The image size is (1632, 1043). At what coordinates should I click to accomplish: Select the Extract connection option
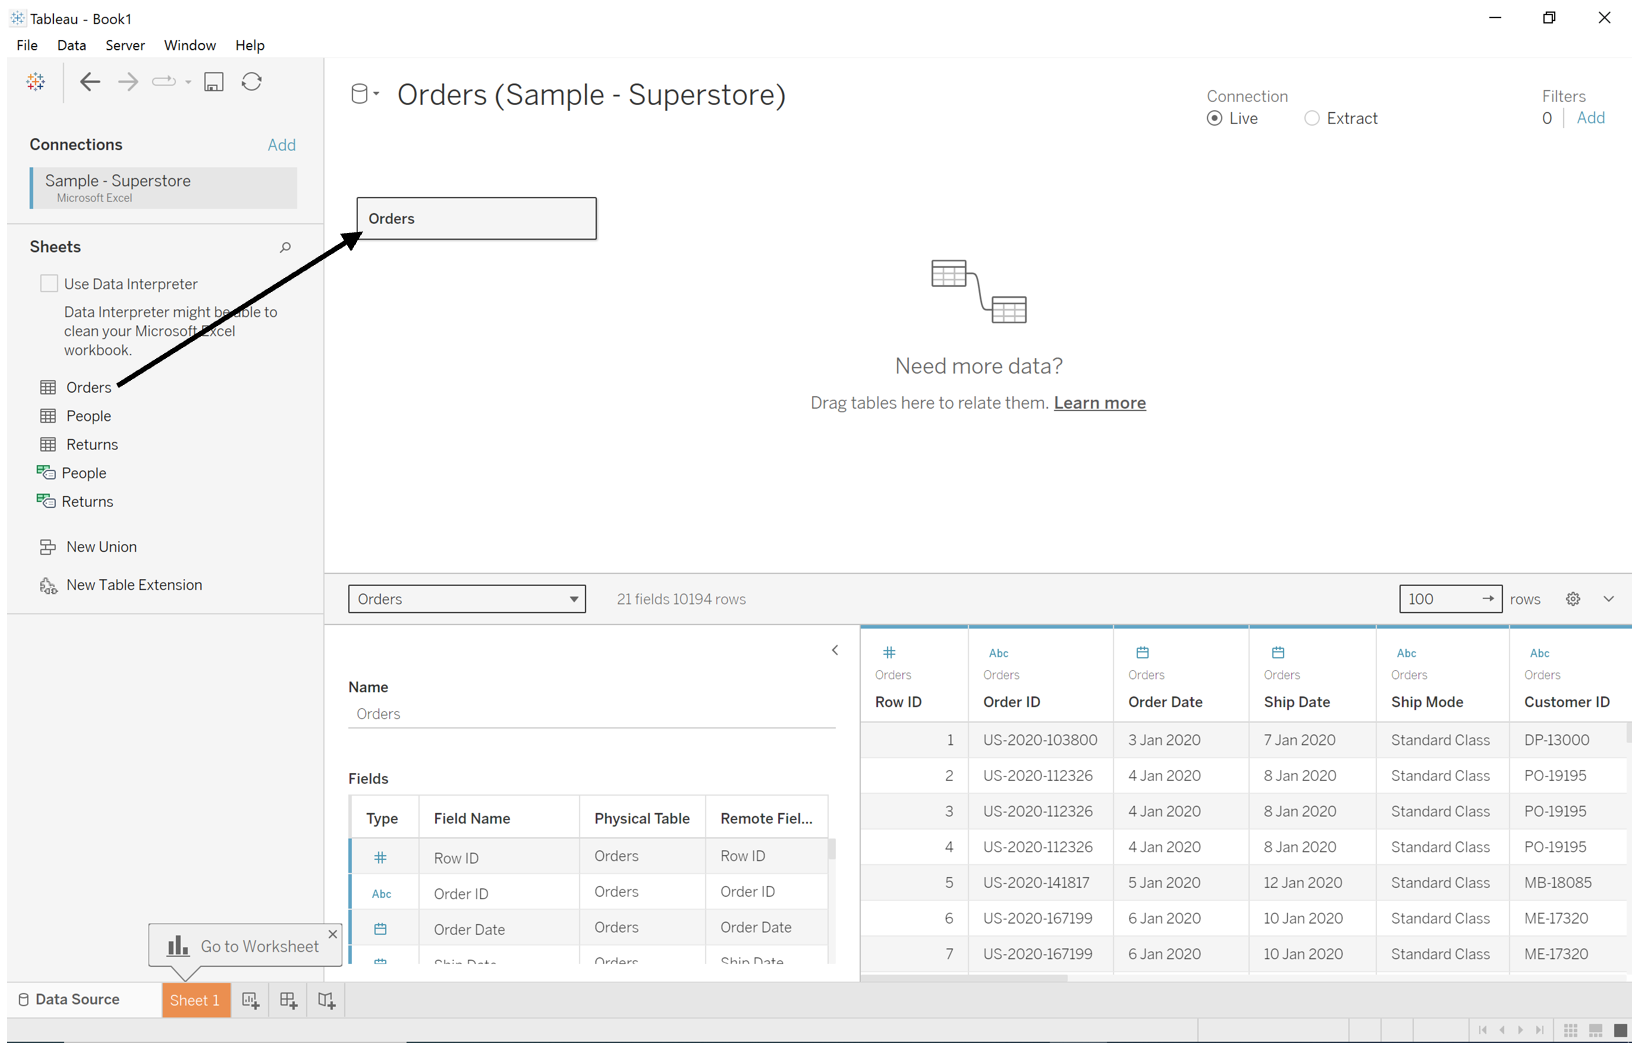[1312, 118]
